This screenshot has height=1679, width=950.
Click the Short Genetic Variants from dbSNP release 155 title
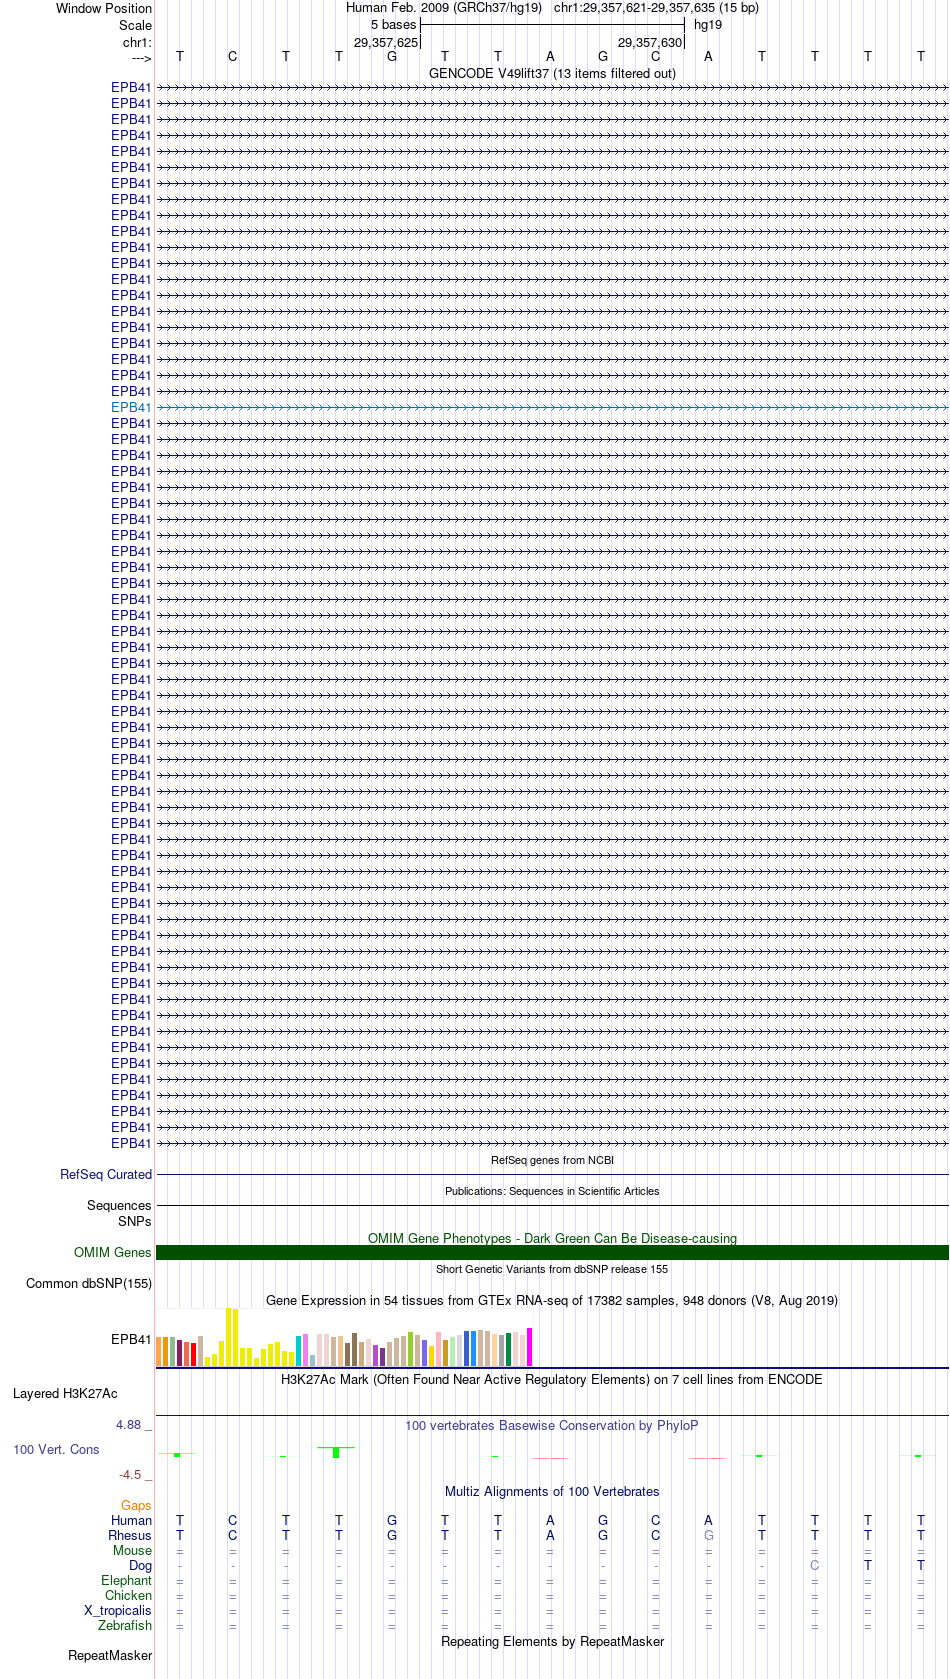(552, 1269)
